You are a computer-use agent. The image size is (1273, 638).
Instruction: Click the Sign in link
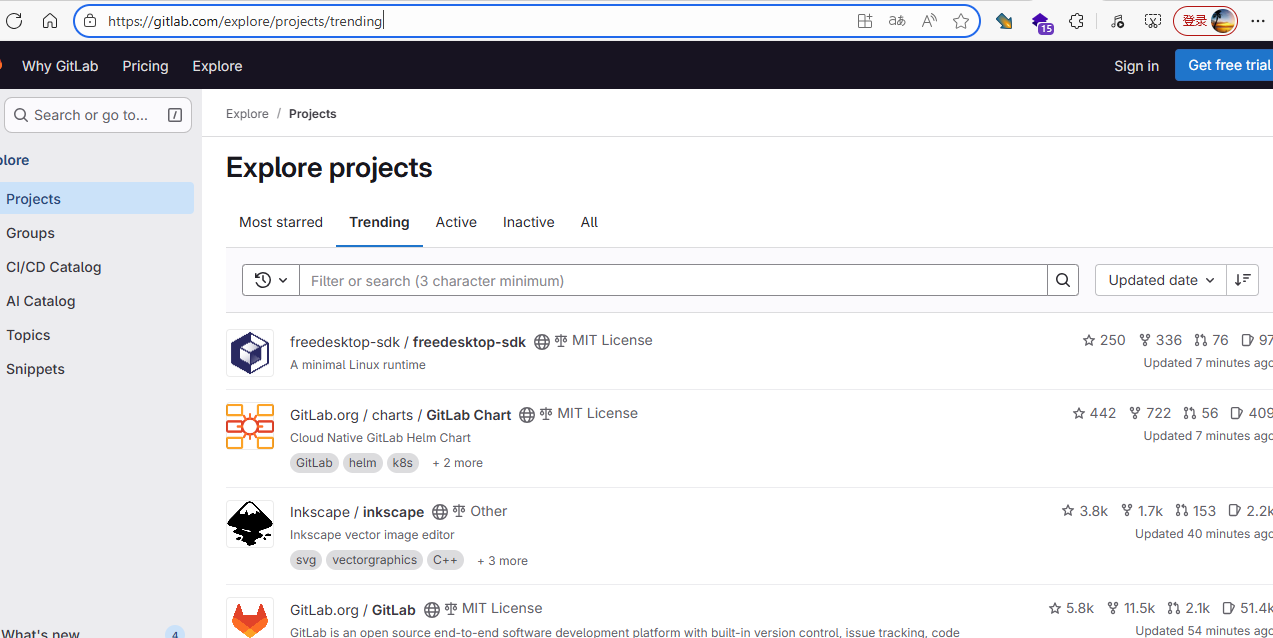[x=1136, y=66]
